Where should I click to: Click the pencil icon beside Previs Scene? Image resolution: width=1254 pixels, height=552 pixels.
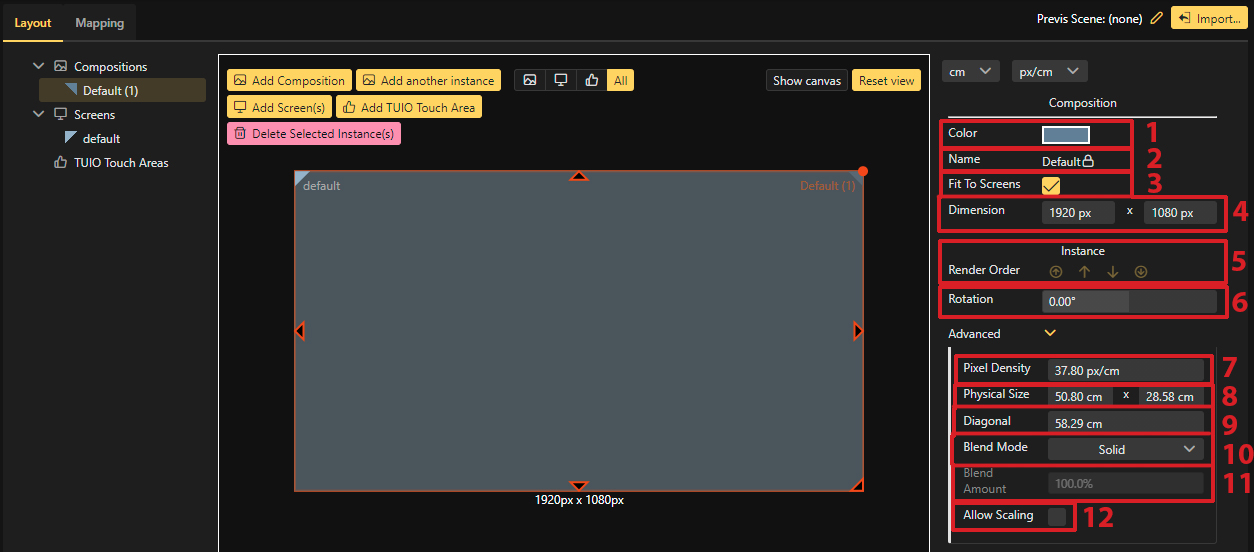tap(1157, 18)
